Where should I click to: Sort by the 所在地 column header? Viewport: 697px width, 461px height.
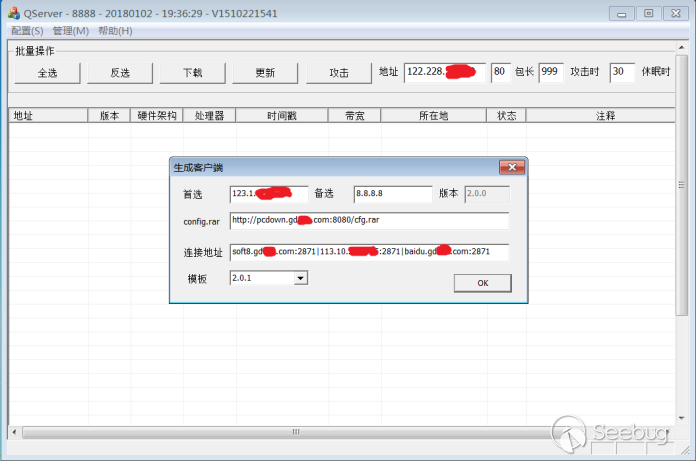433,116
